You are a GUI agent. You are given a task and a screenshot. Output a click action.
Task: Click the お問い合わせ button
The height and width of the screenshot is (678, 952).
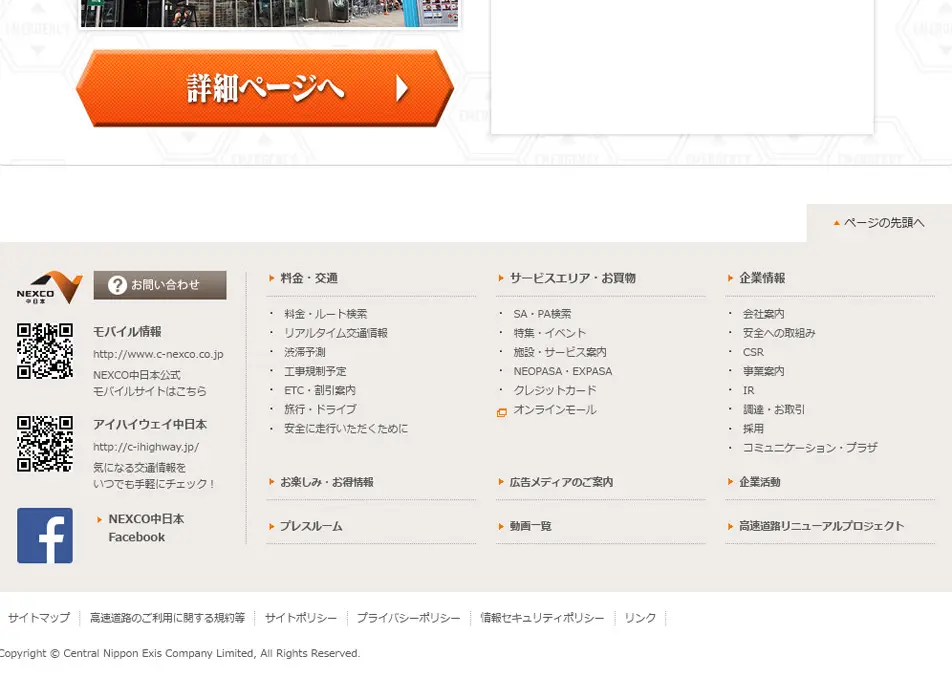pyautogui.click(x=160, y=285)
